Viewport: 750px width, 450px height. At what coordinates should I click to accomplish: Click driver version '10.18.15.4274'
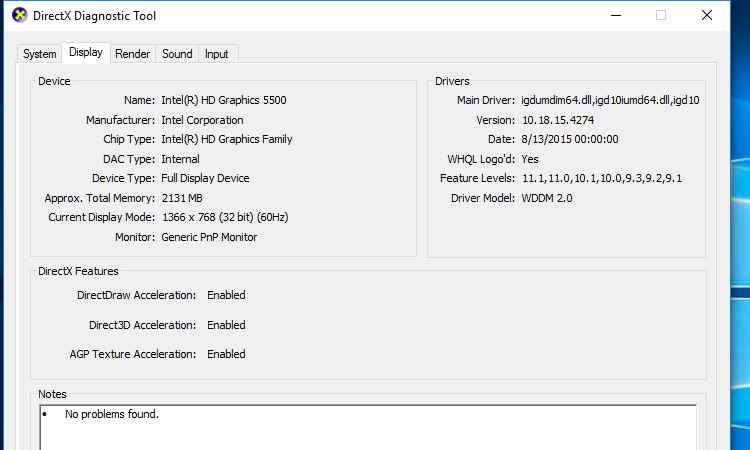point(558,120)
